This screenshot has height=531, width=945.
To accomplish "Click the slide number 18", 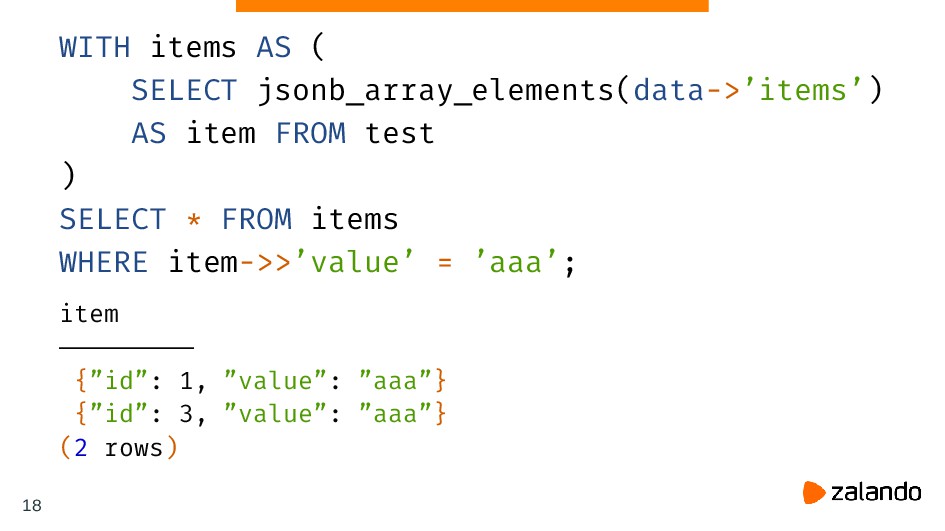I will [32, 505].
